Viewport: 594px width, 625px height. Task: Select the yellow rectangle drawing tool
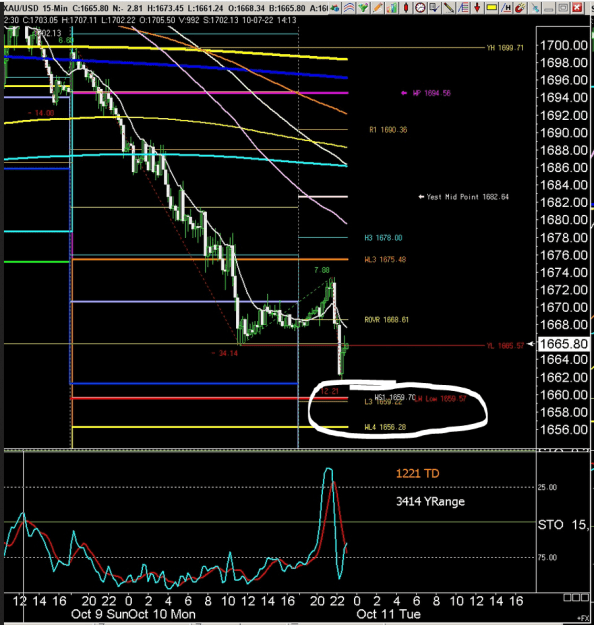coord(492,8)
